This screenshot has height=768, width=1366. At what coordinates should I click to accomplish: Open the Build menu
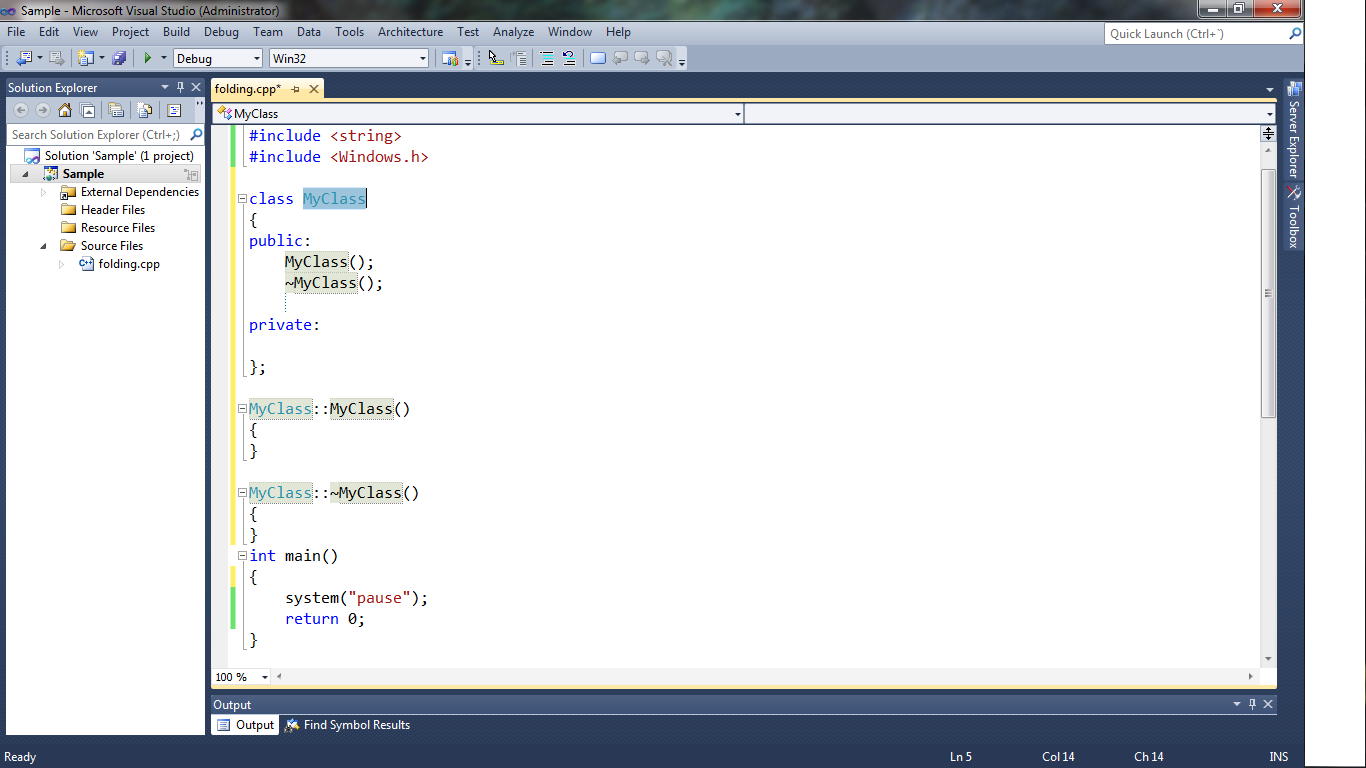176,32
